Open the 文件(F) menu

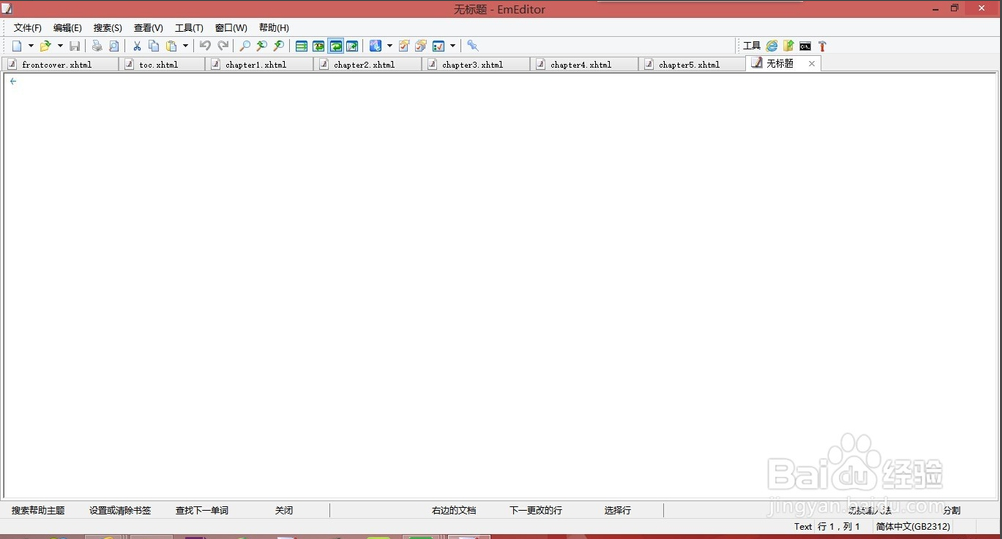tap(27, 28)
